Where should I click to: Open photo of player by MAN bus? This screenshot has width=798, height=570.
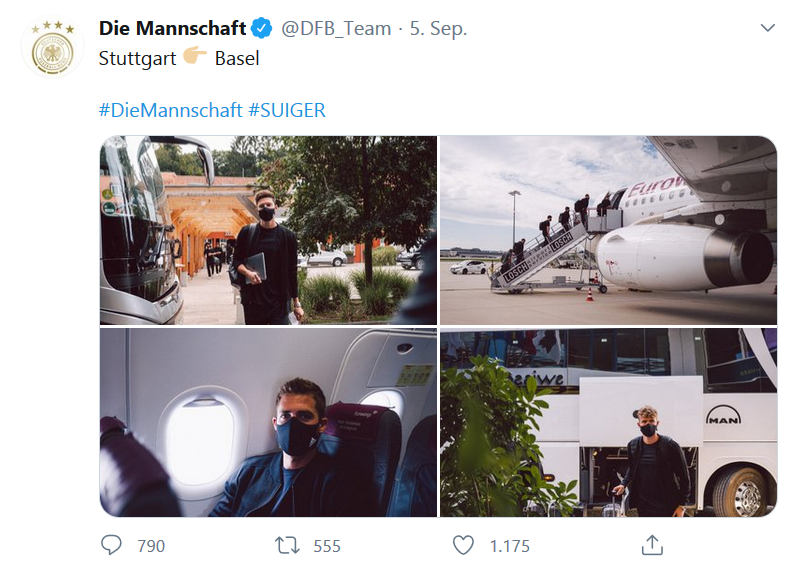click(x=608, y=422)
